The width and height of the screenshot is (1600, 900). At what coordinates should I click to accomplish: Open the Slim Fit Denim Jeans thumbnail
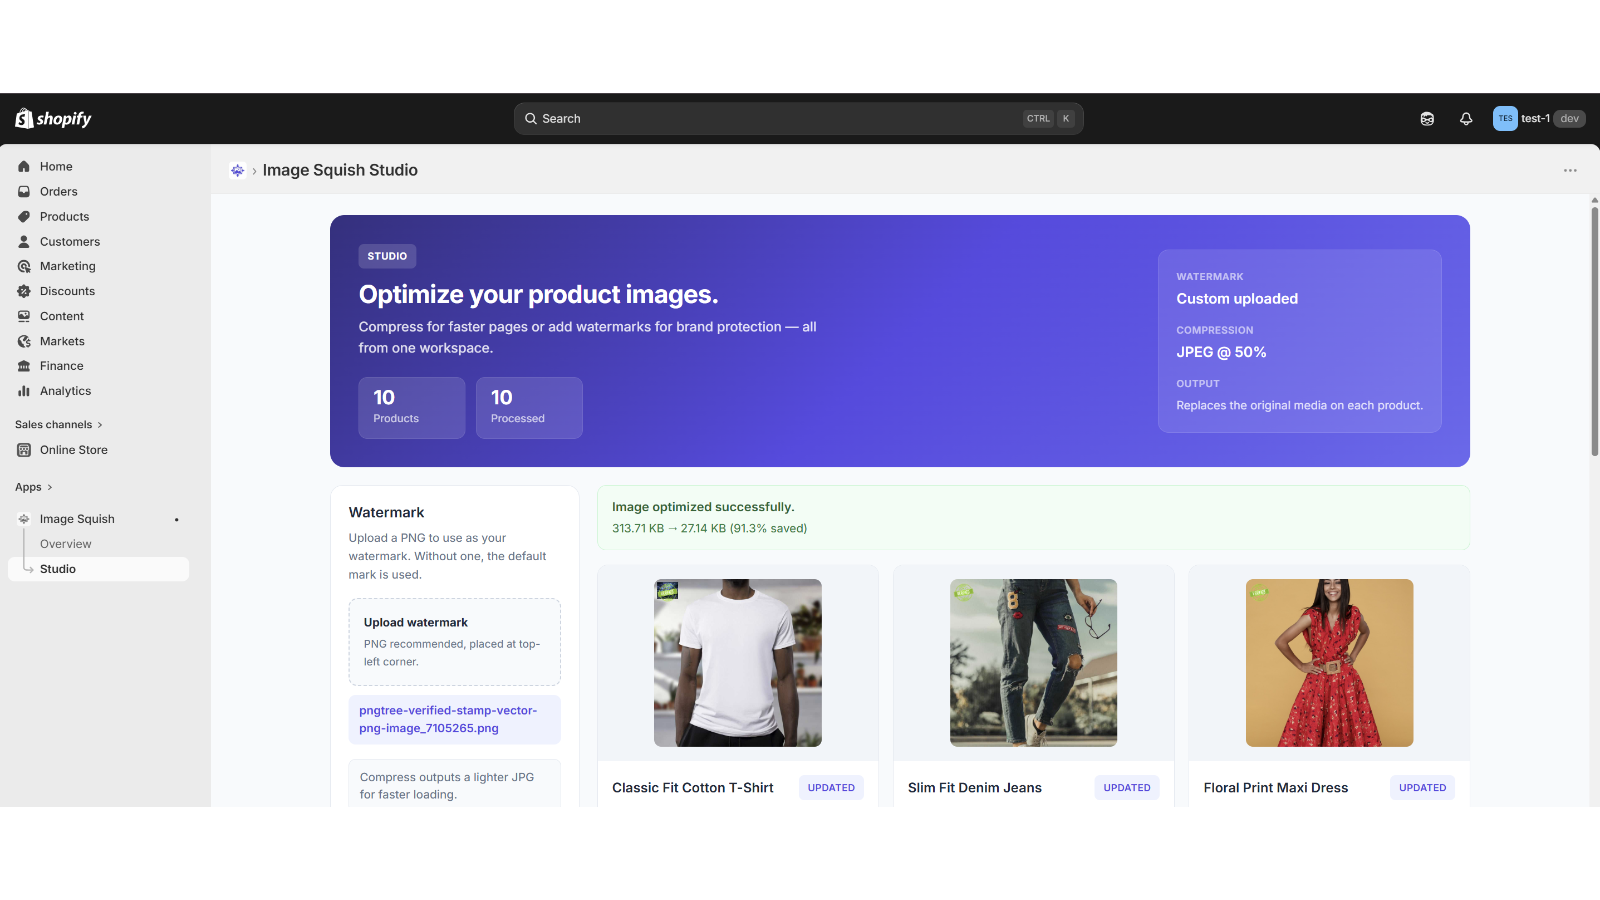pyautogui.click(x=1033, y=663)
